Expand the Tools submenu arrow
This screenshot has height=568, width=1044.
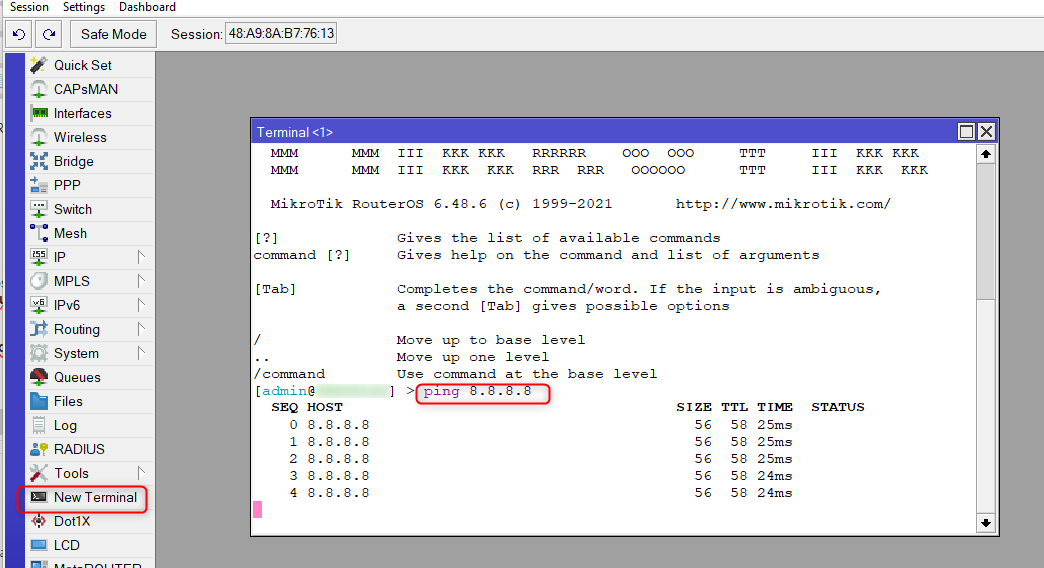pyautogui.click(x=141, y=473)
